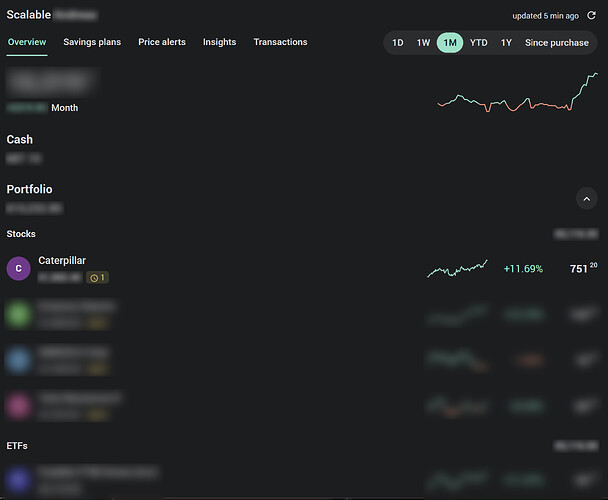The image size is (608, 500).
Task: Show performance Since purchase
Action: pyautogui.click(x=556, y=43)
